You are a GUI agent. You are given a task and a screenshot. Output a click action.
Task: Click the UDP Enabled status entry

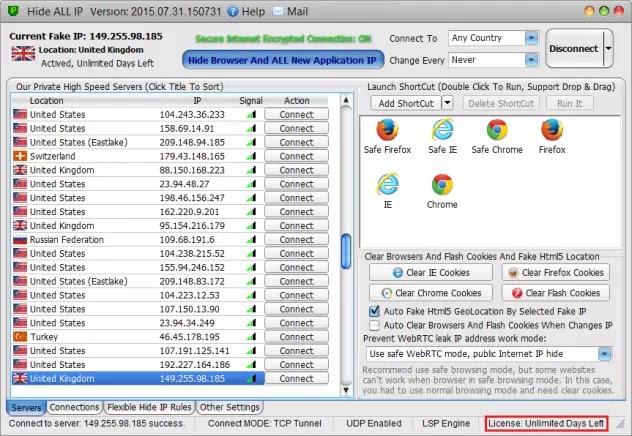tap(374, 424)
